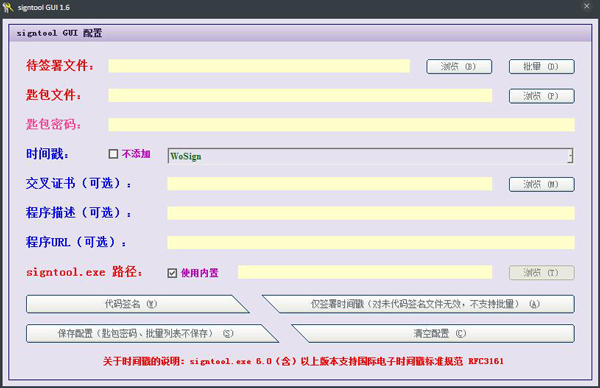Screen dimensions: 600x388
Task: Uncheck the 使用内置 signtool checkbox
Action: pos(172,273)
